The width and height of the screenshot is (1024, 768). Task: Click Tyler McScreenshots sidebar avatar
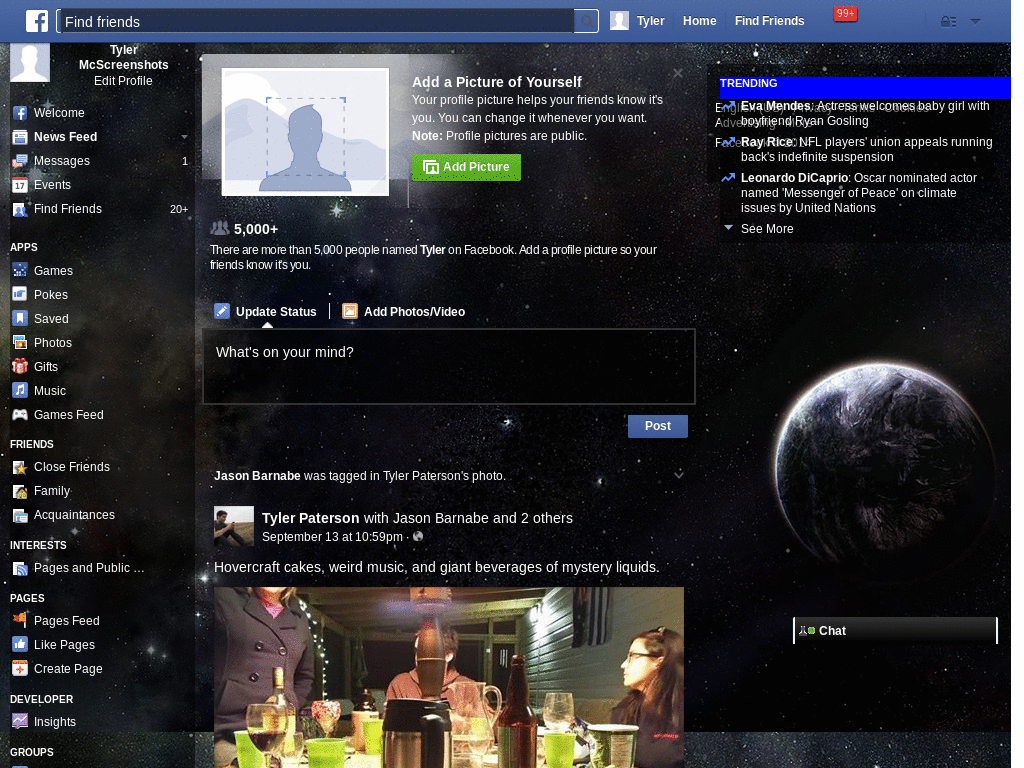pos(30,63)
